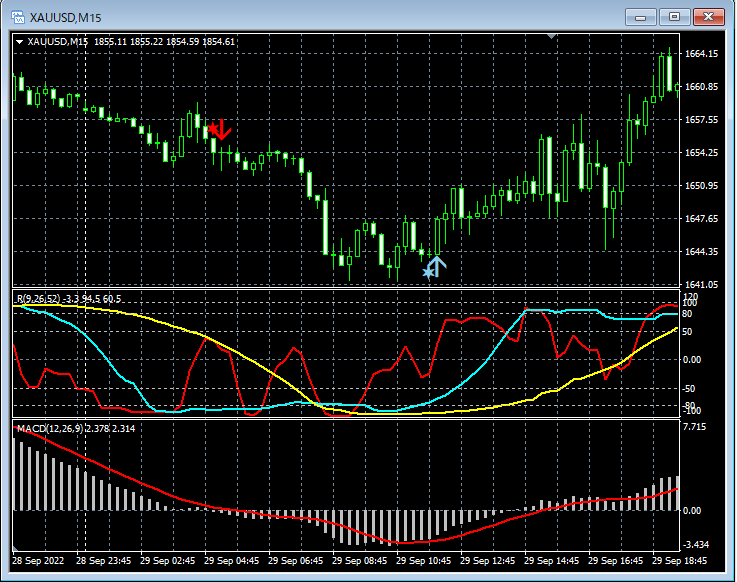Click the 7.715 MACD scale value
The image size is (737, 582).
point(695,427)
